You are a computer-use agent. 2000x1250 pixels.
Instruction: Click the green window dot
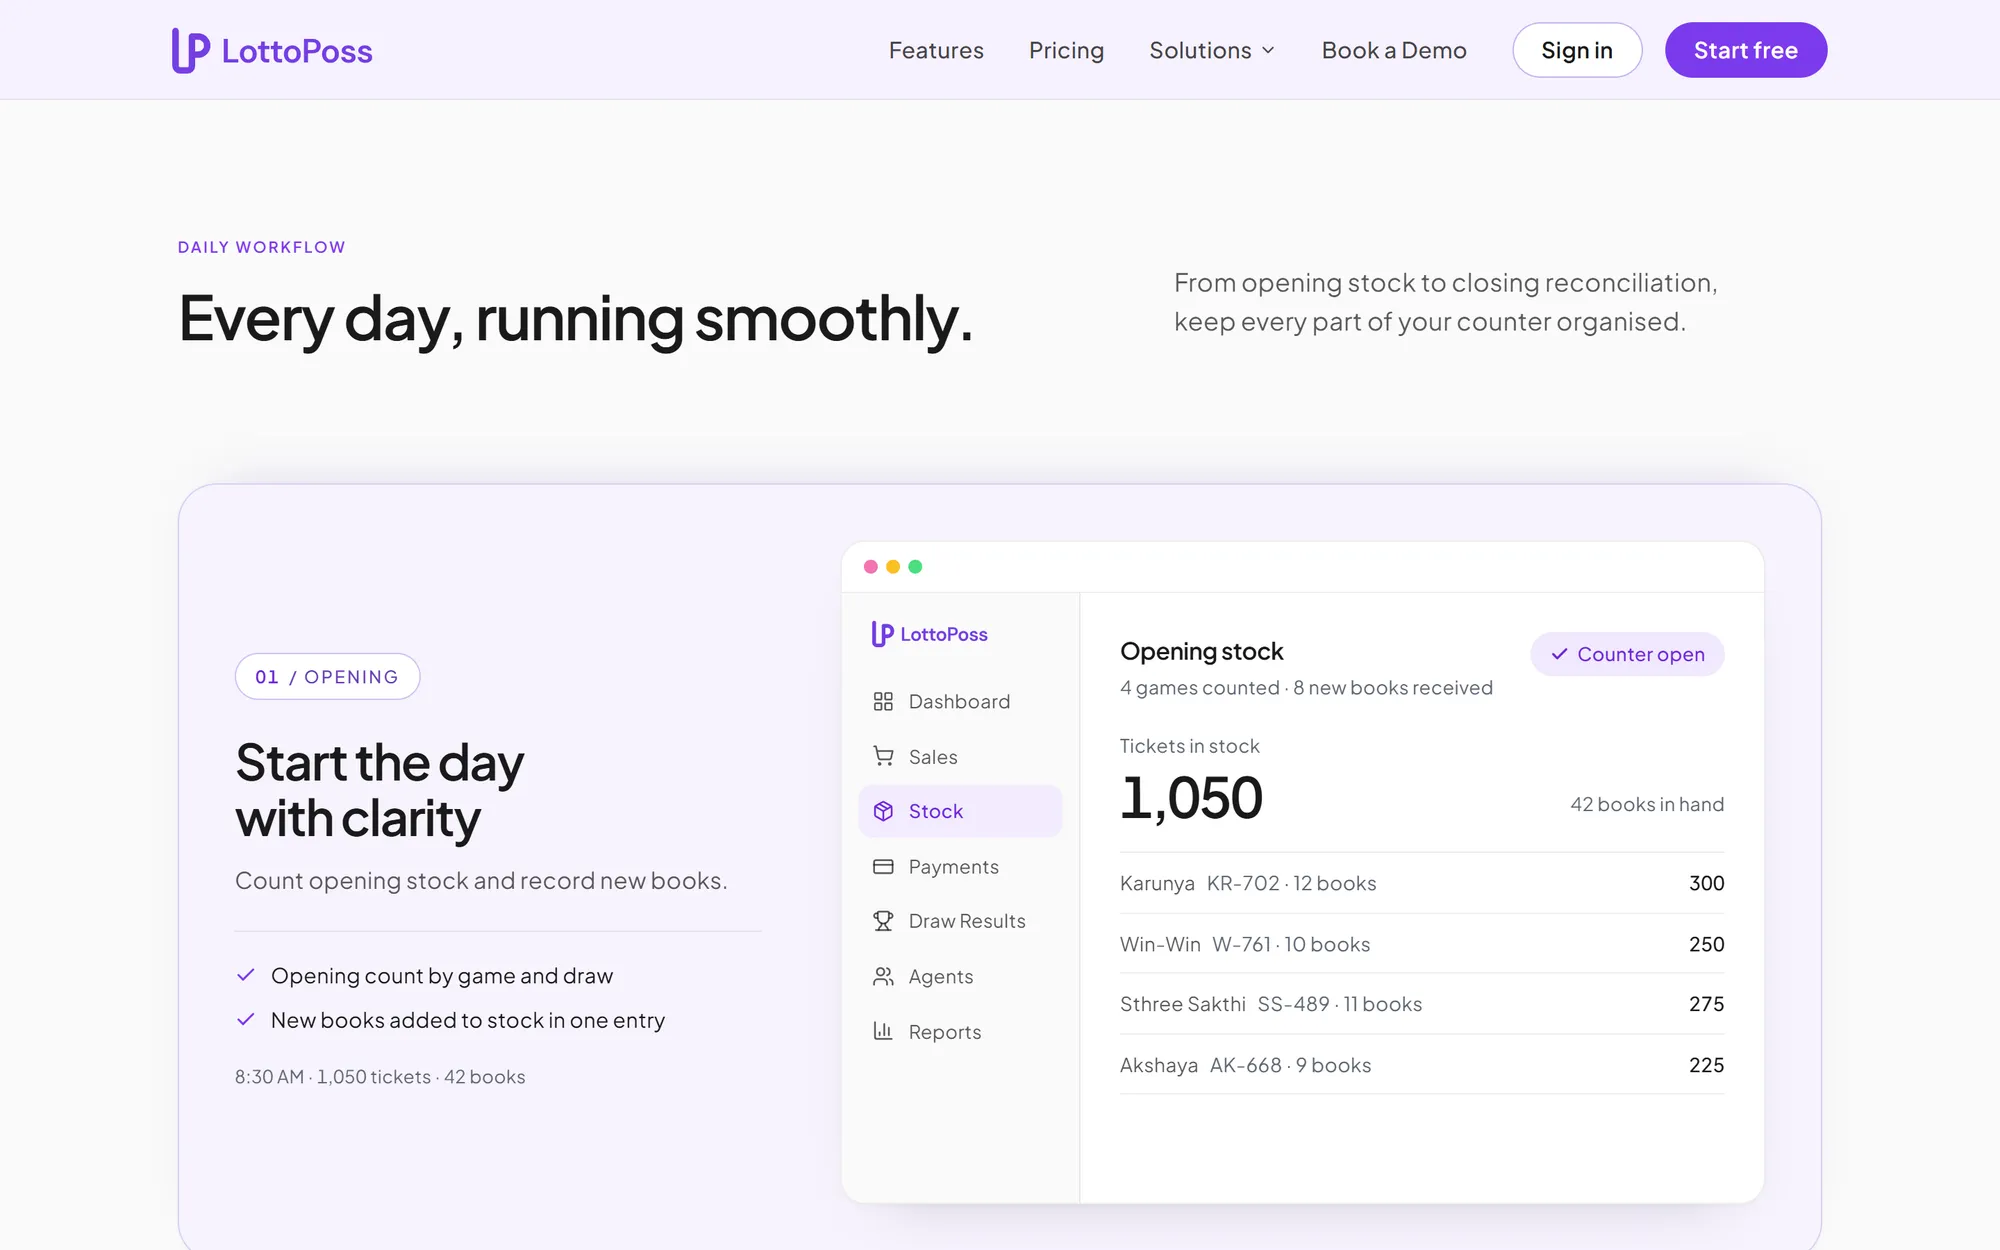pos(915,567)
